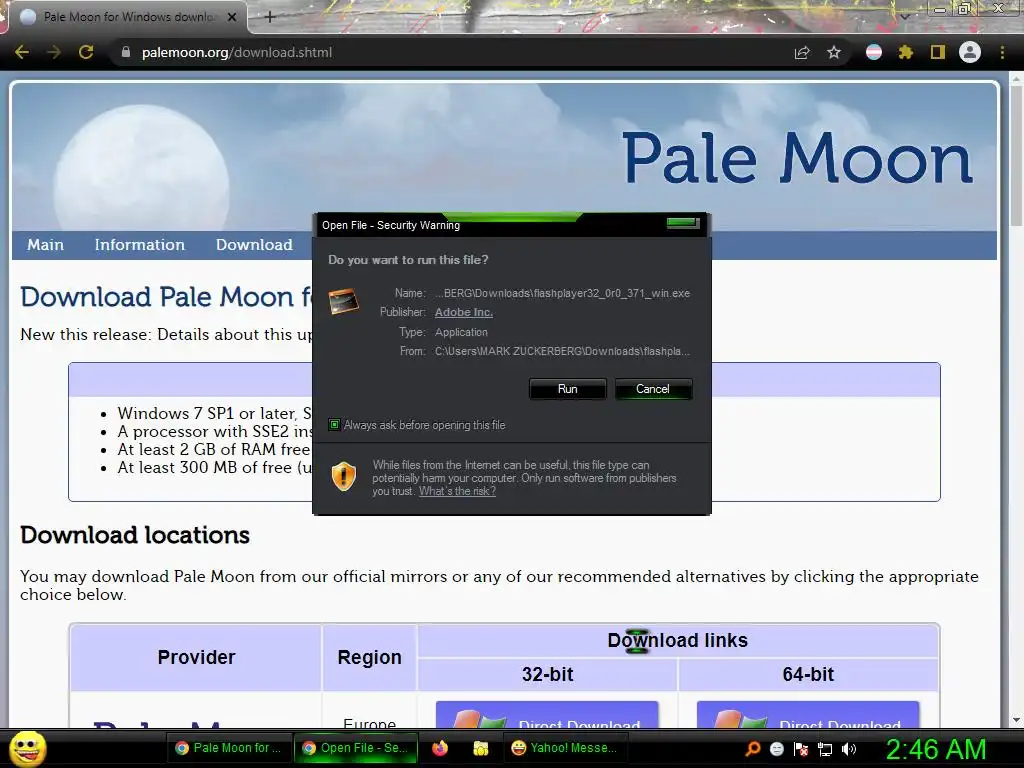
Task: Open the Download navigation item
Action: [254, 245]
